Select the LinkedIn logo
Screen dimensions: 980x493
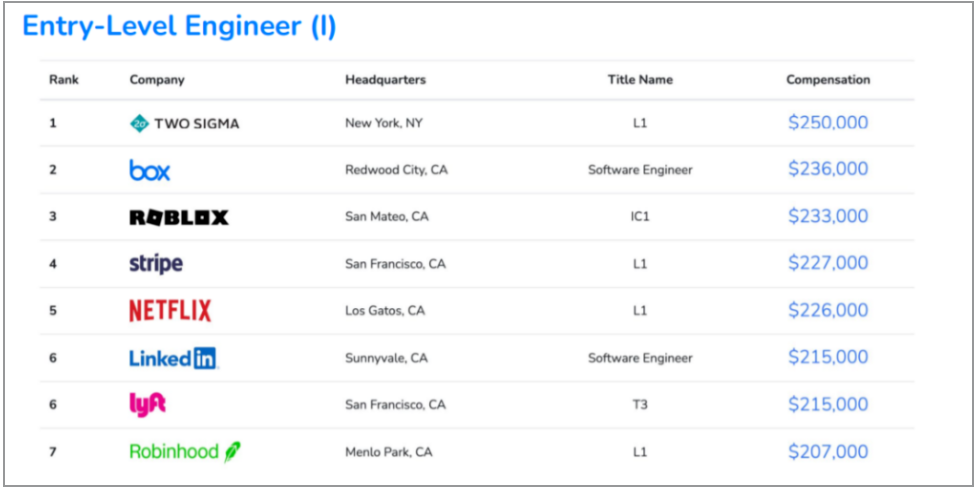174,358
